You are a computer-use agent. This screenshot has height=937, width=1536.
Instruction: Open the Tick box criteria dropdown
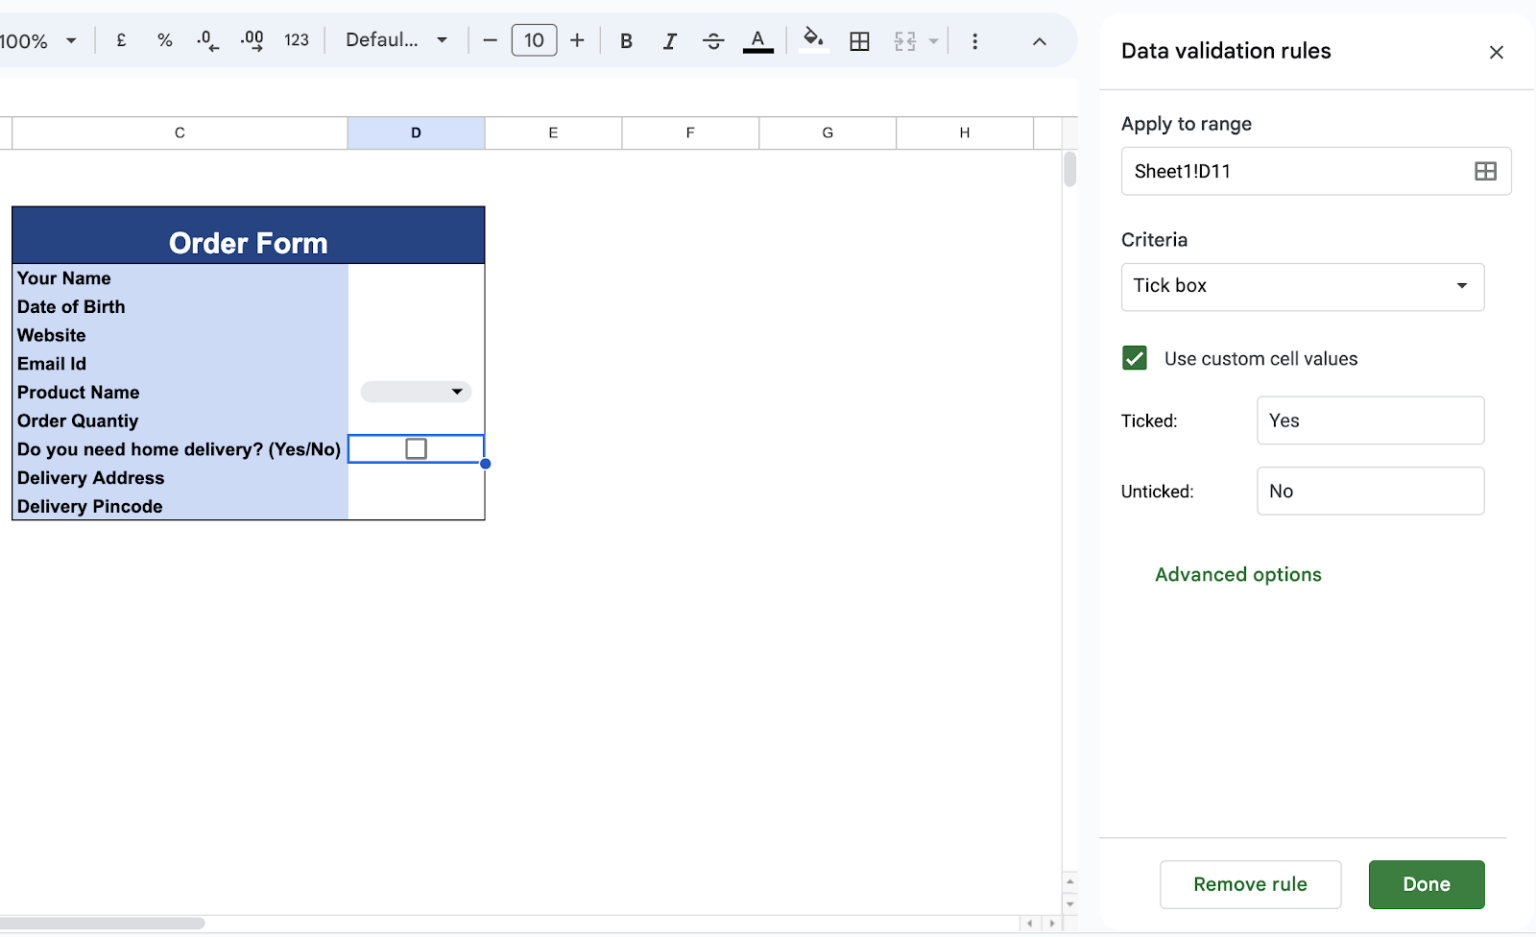pyautogui.click(x=1302, y=287)
